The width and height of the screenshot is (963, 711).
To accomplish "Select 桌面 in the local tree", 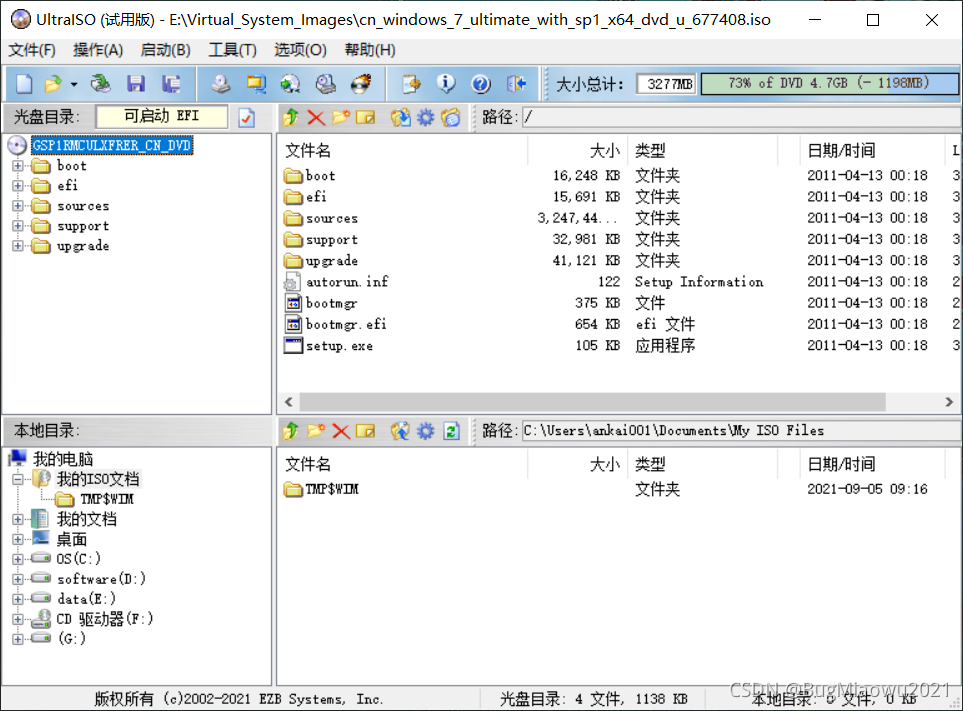I will point(72,539).
